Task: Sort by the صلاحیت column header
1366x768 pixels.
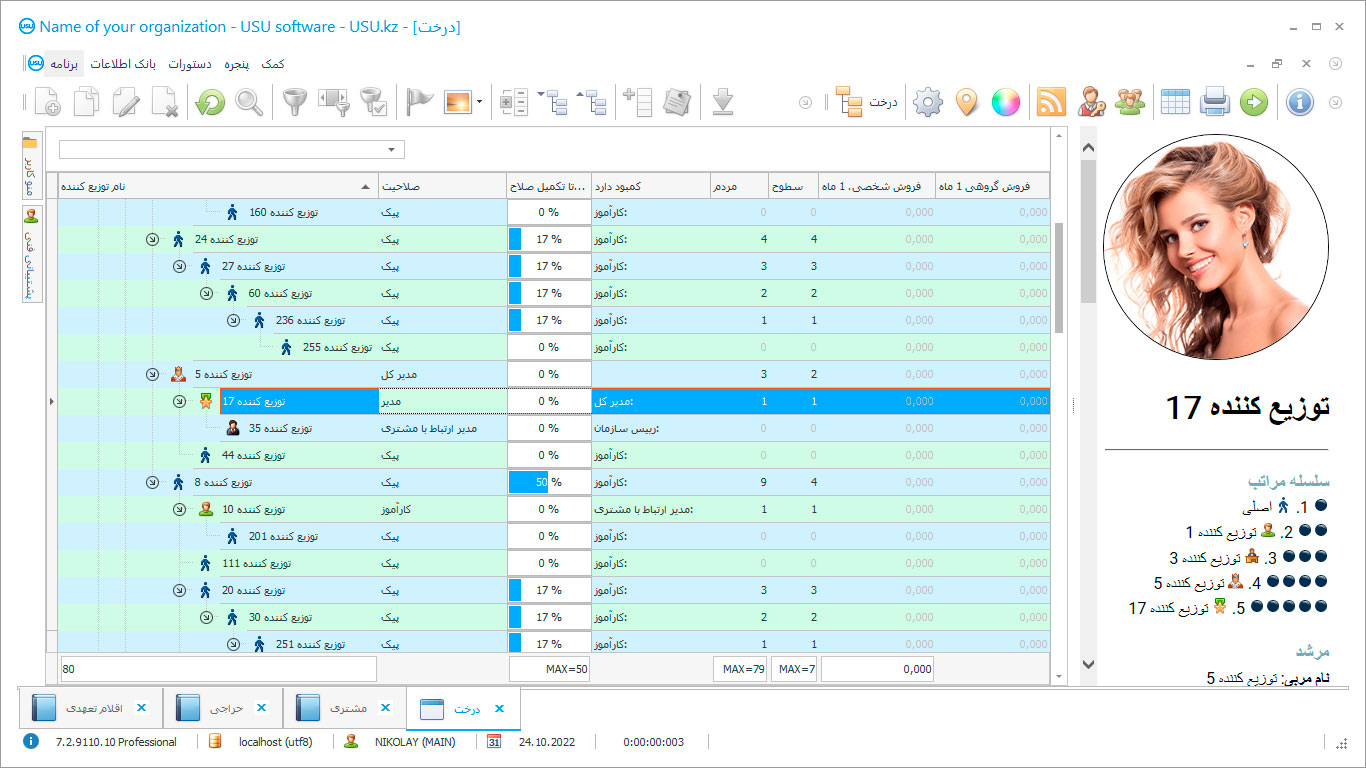Action: click(x=442, y=186)
